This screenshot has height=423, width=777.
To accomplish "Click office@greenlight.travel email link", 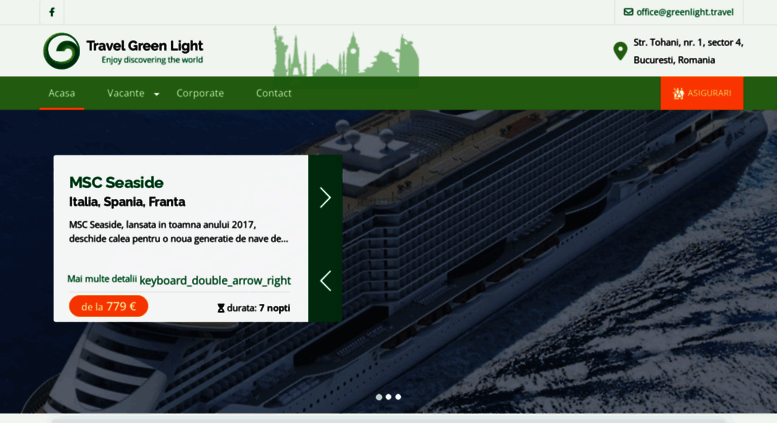I will (685, 12).
